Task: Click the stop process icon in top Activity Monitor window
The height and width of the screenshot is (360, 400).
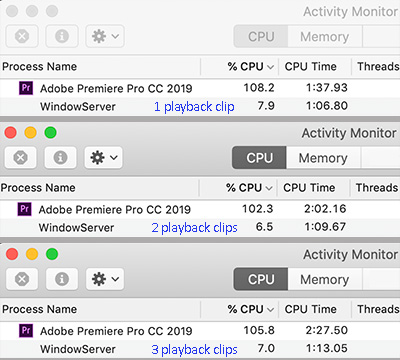Action: point(22,36)
